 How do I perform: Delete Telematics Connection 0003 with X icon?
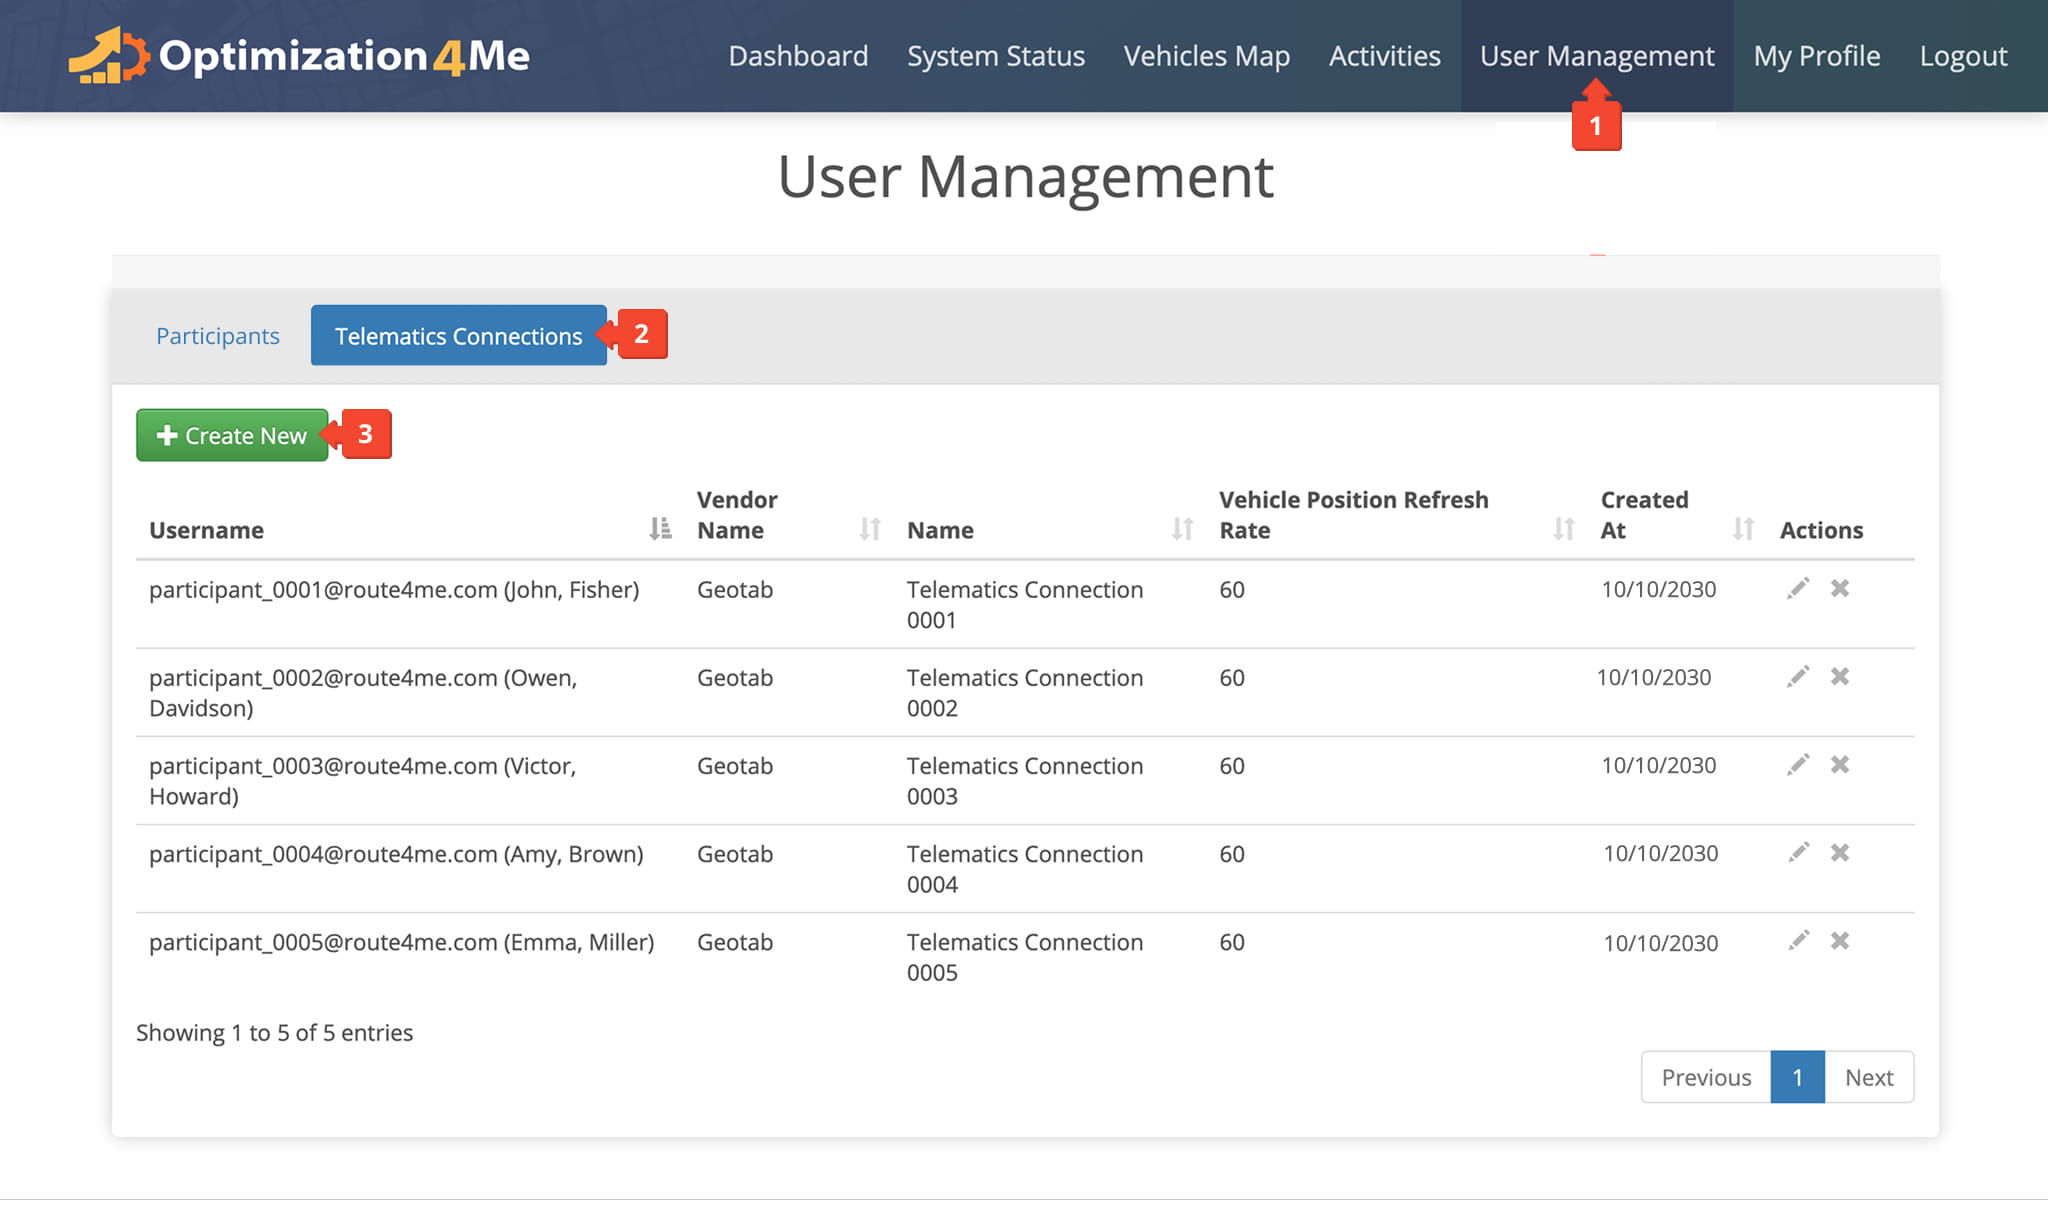tap(1840, 764)
